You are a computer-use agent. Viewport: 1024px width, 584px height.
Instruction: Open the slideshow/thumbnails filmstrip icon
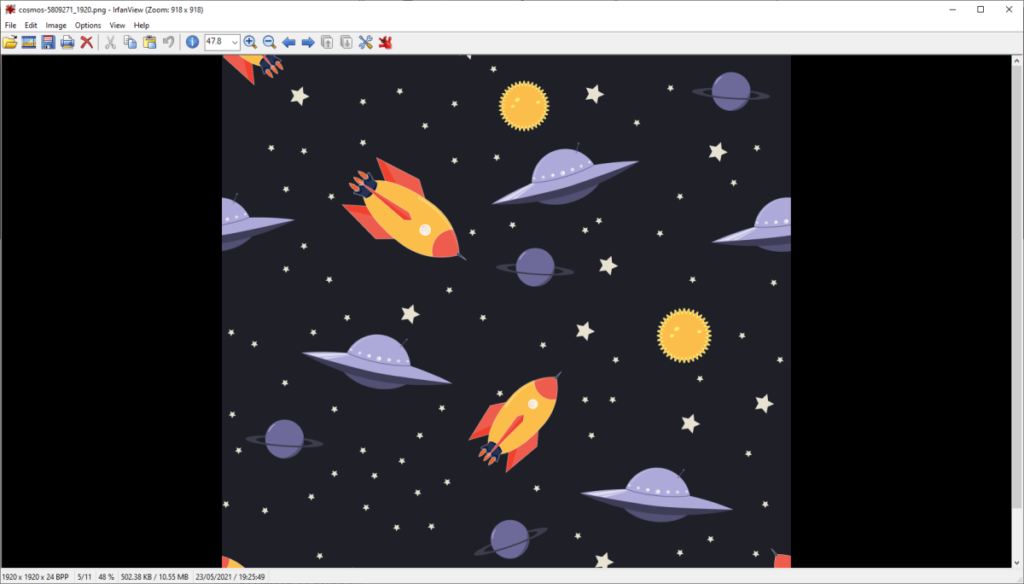tap(29, 42)
